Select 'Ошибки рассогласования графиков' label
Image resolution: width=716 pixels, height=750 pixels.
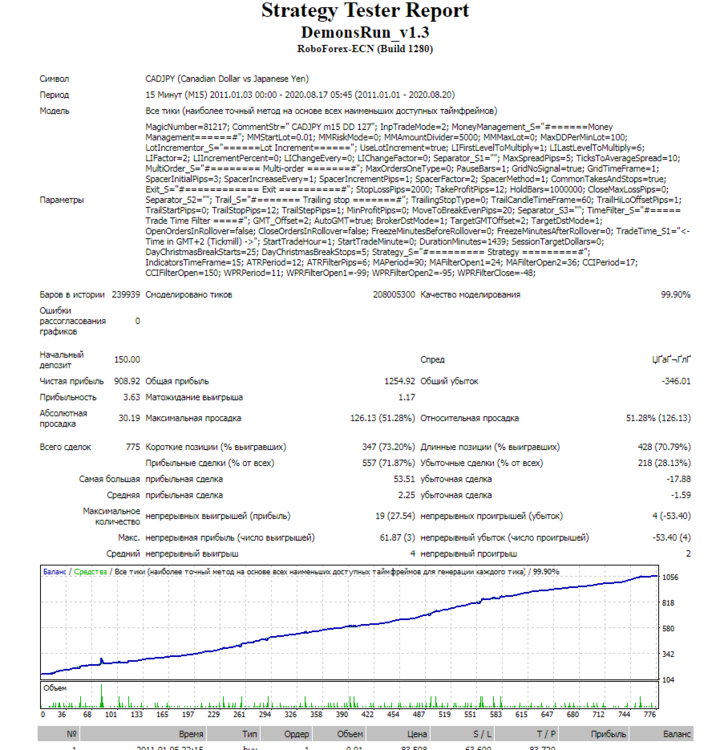click(73, 321)
